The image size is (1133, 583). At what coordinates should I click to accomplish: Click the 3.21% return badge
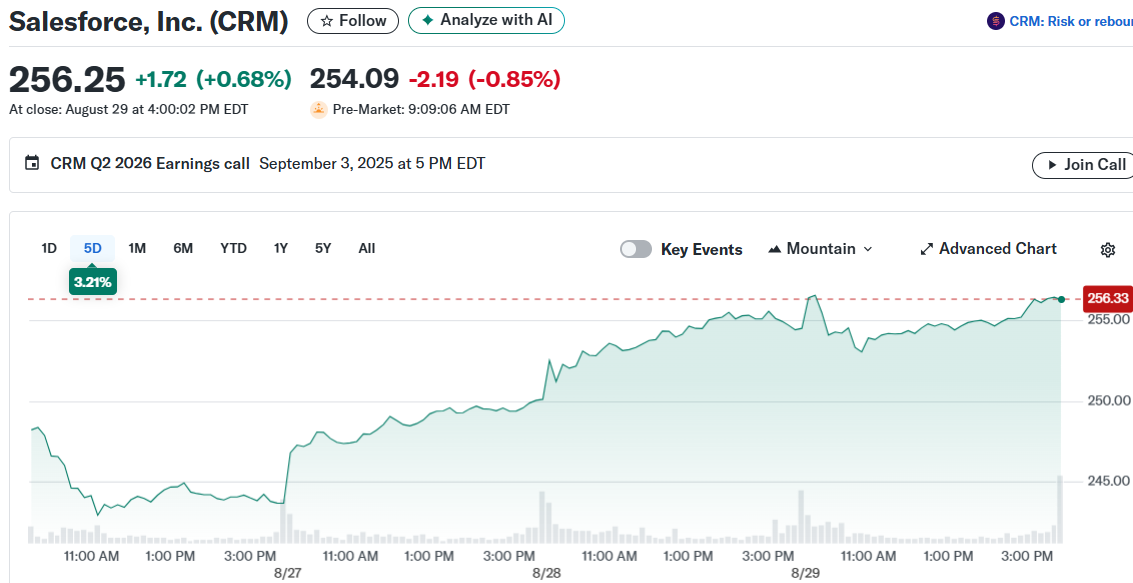click(x=92, y=282)
